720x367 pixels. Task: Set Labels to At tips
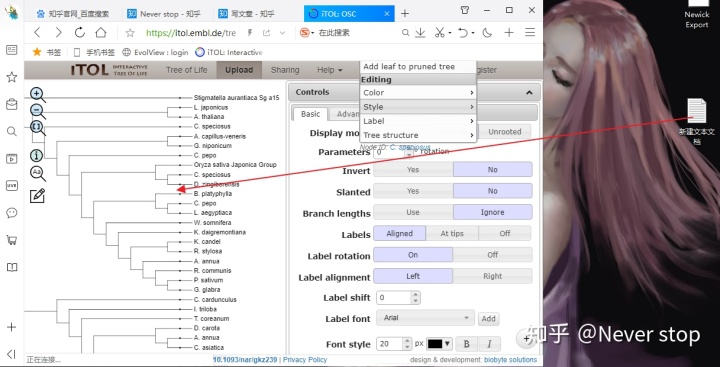click(452, 233)
